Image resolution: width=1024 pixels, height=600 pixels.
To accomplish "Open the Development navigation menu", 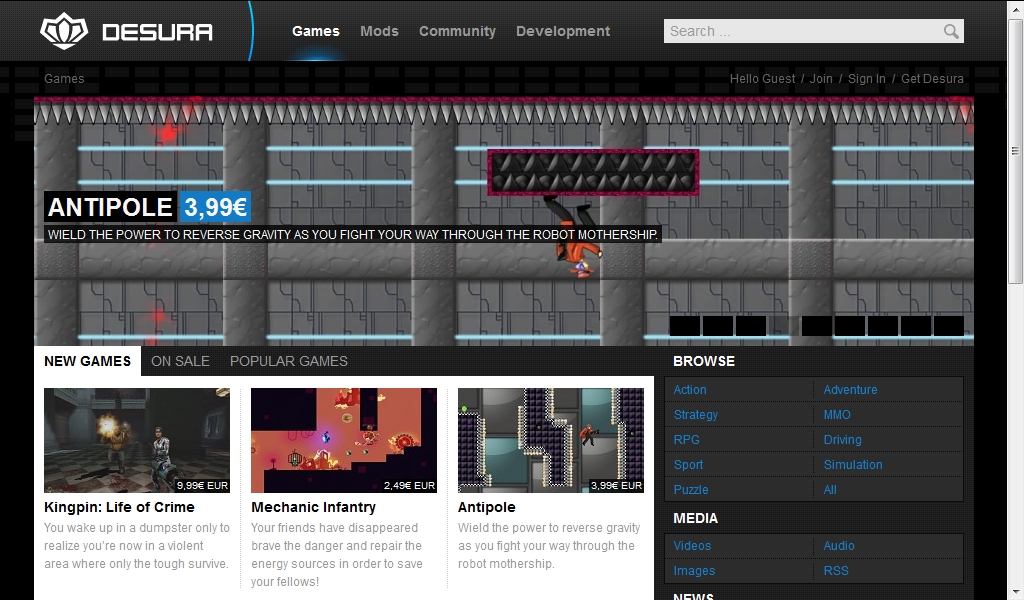I will point(563,31).
